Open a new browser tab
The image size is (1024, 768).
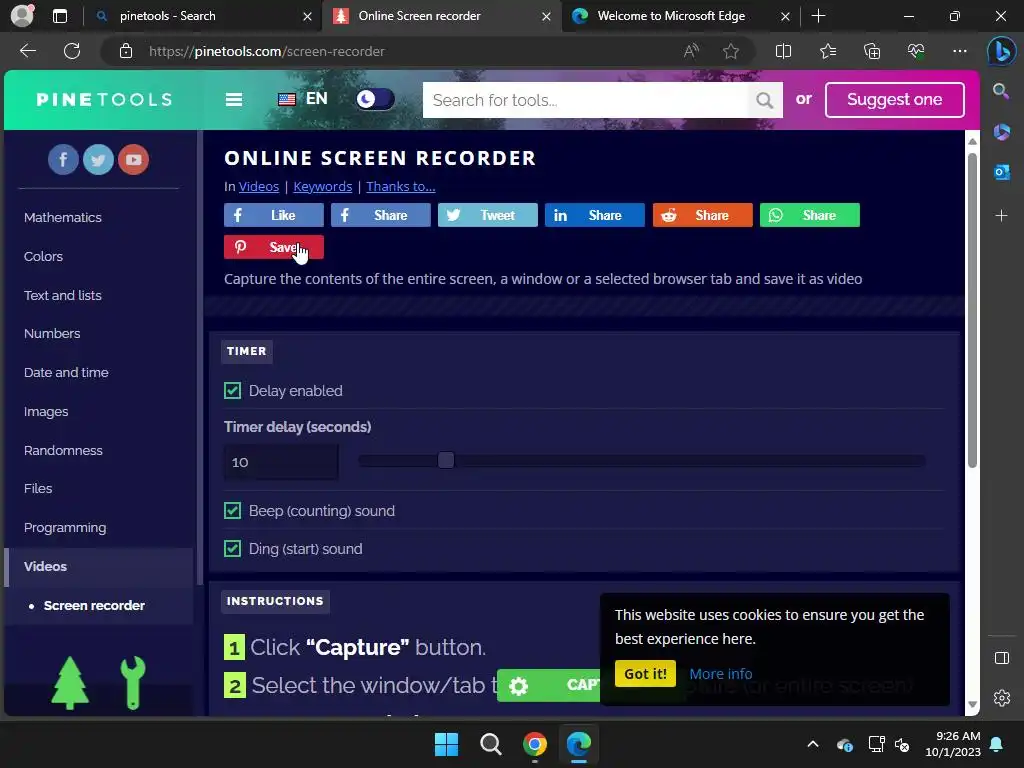818,16
